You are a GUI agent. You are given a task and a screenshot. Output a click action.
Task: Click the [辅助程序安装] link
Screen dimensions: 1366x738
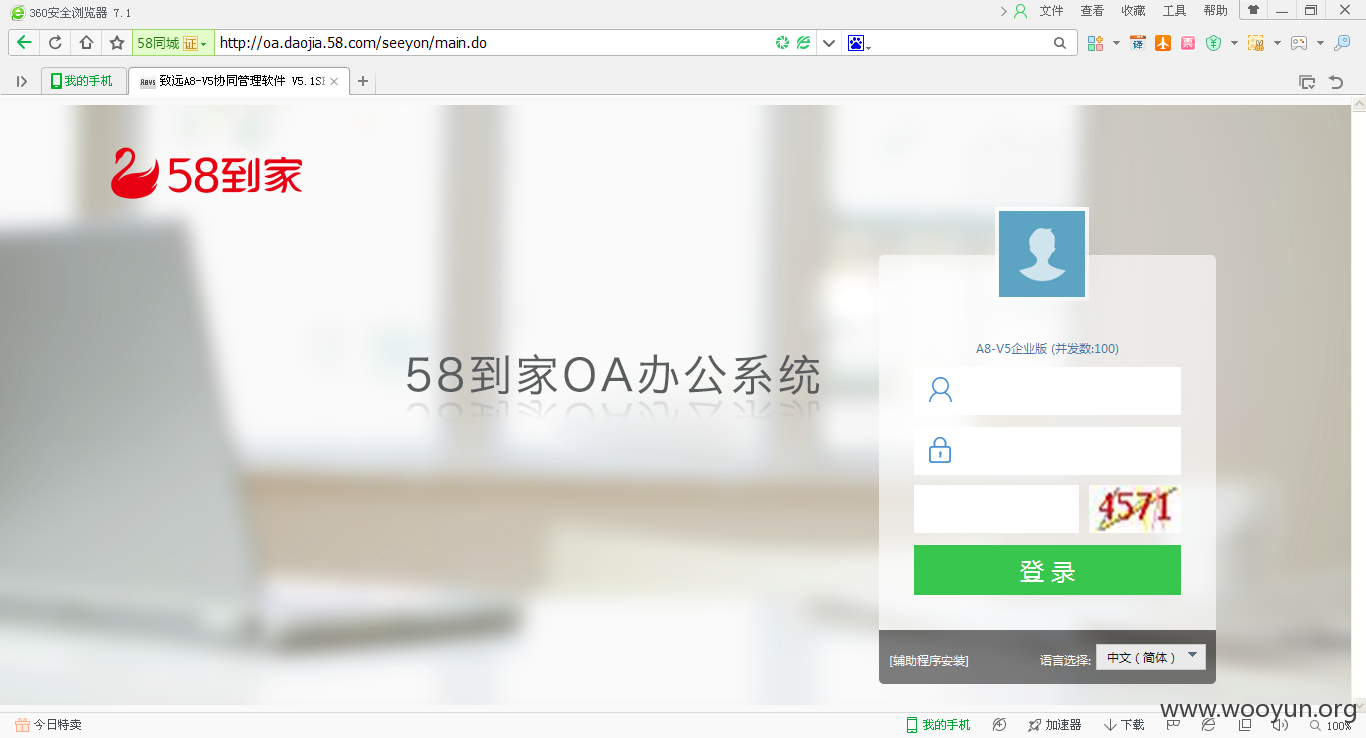coord(928,660)
